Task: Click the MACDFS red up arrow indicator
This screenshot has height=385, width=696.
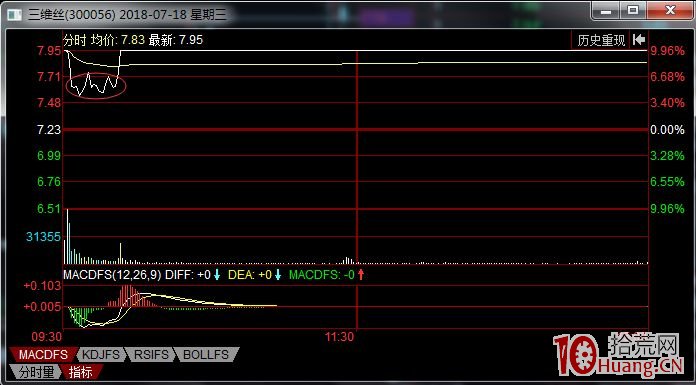Action: point(360,275)
